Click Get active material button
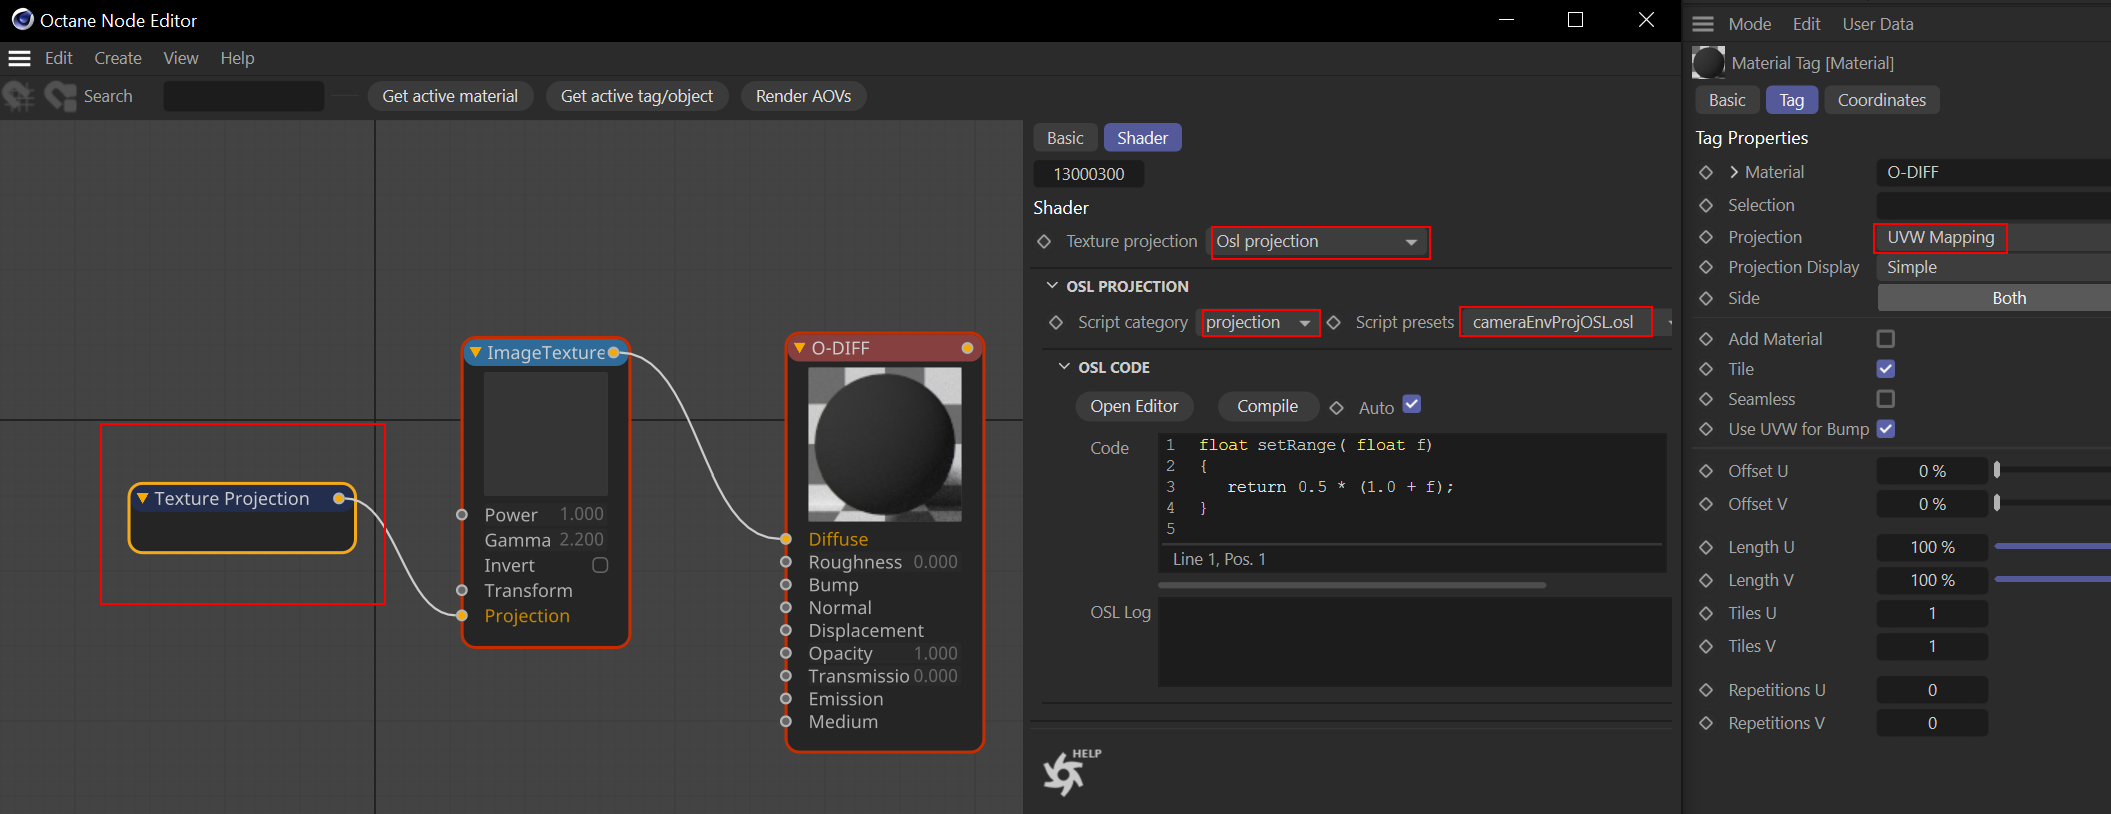Image resolution: width=2111 pixels, height=814 pixels. click(450, 96)
